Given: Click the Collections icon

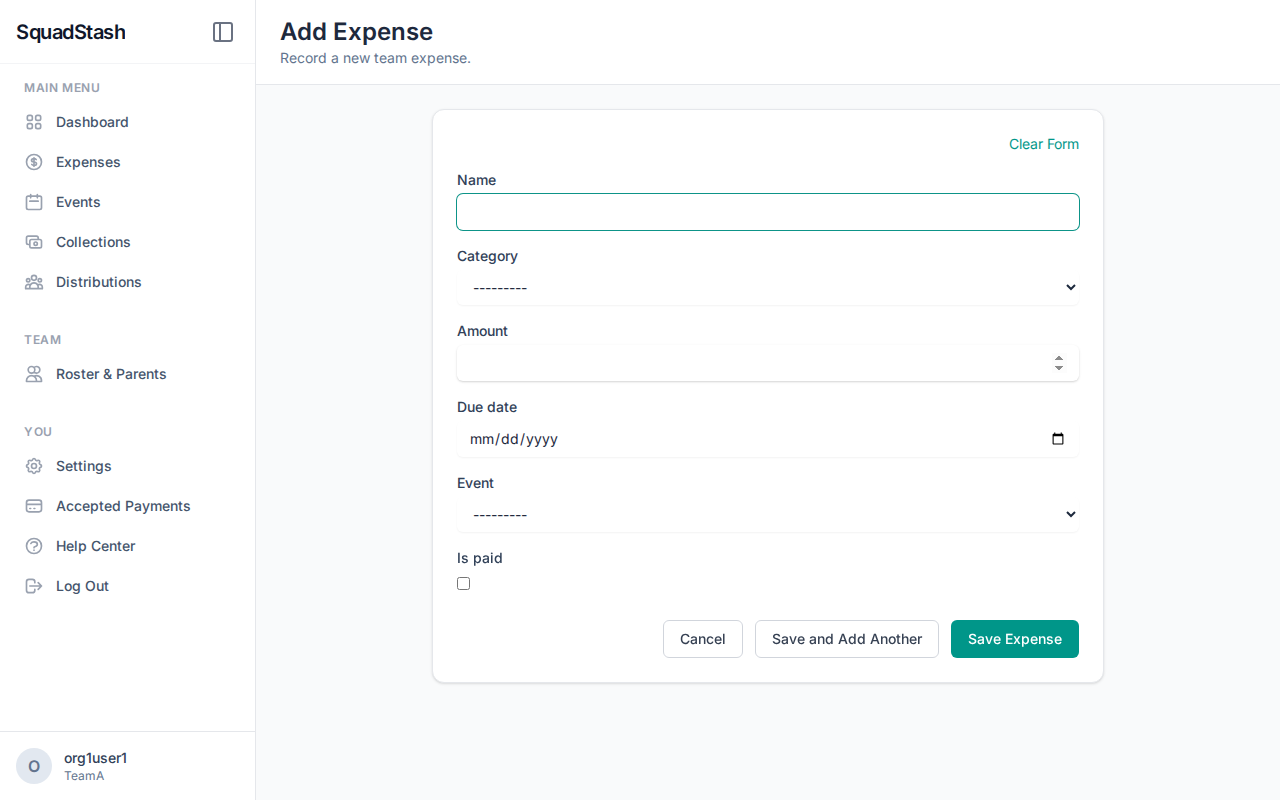Looking at the screenshot, I should (33, 241).
